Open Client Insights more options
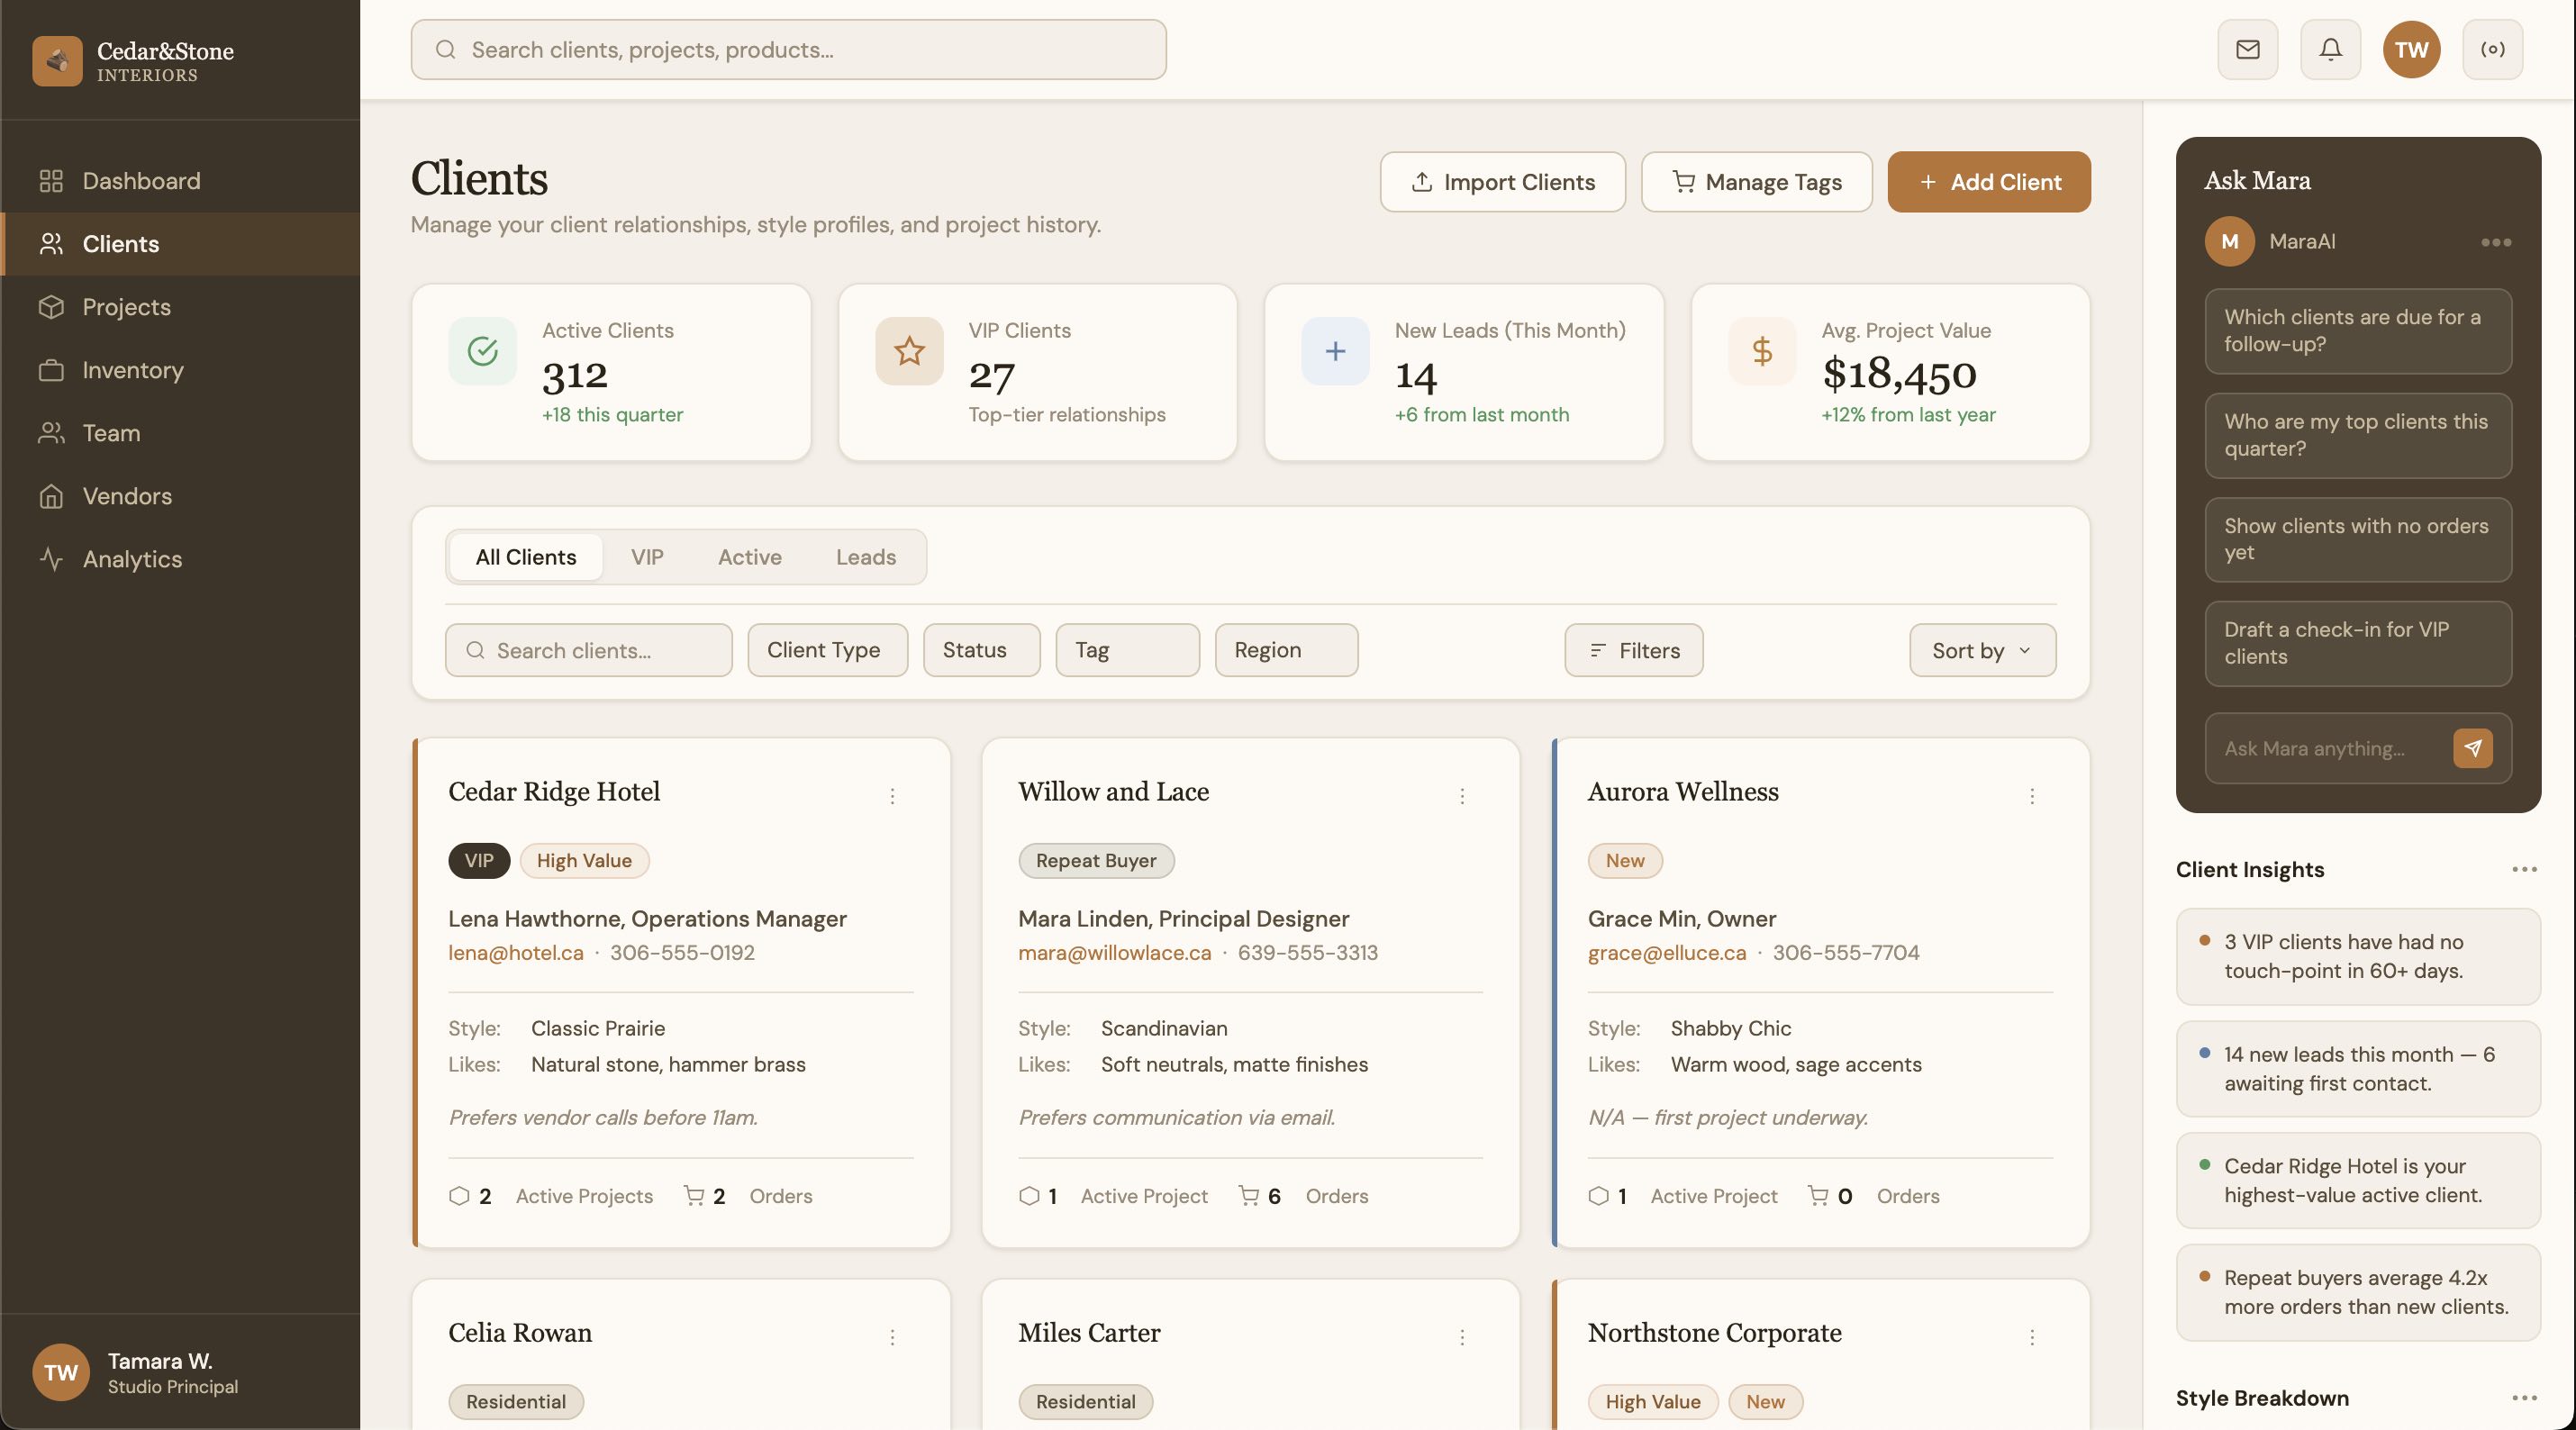 pyautogui.click(x=2524, y=869)
